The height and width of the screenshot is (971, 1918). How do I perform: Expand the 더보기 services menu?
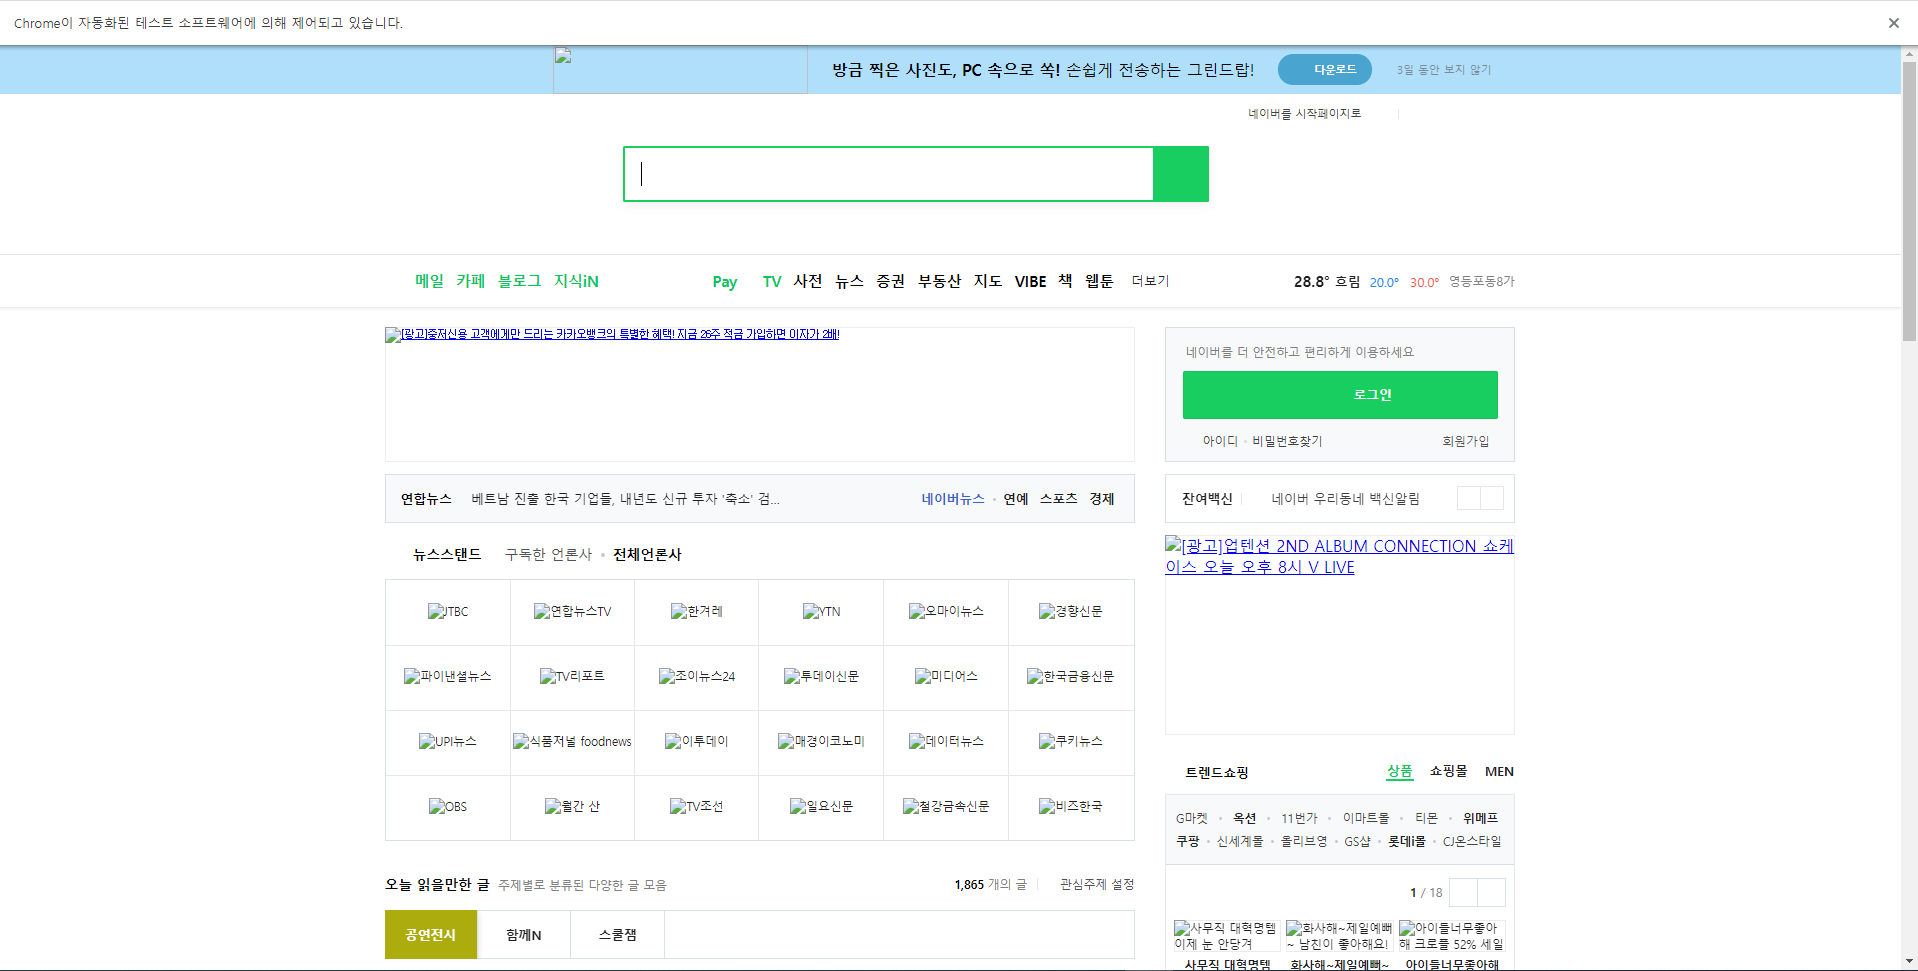pyautogui.click(x=1150, y=281)
